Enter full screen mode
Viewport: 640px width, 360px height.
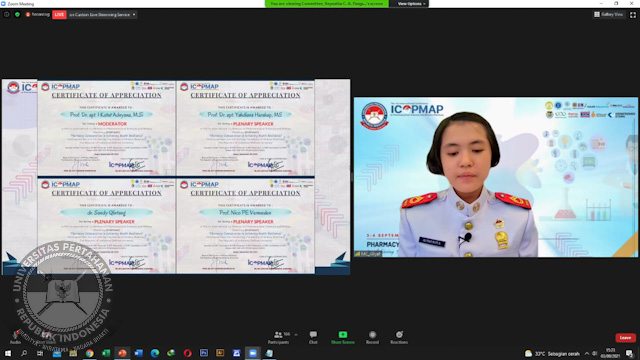tap(633, 15)
